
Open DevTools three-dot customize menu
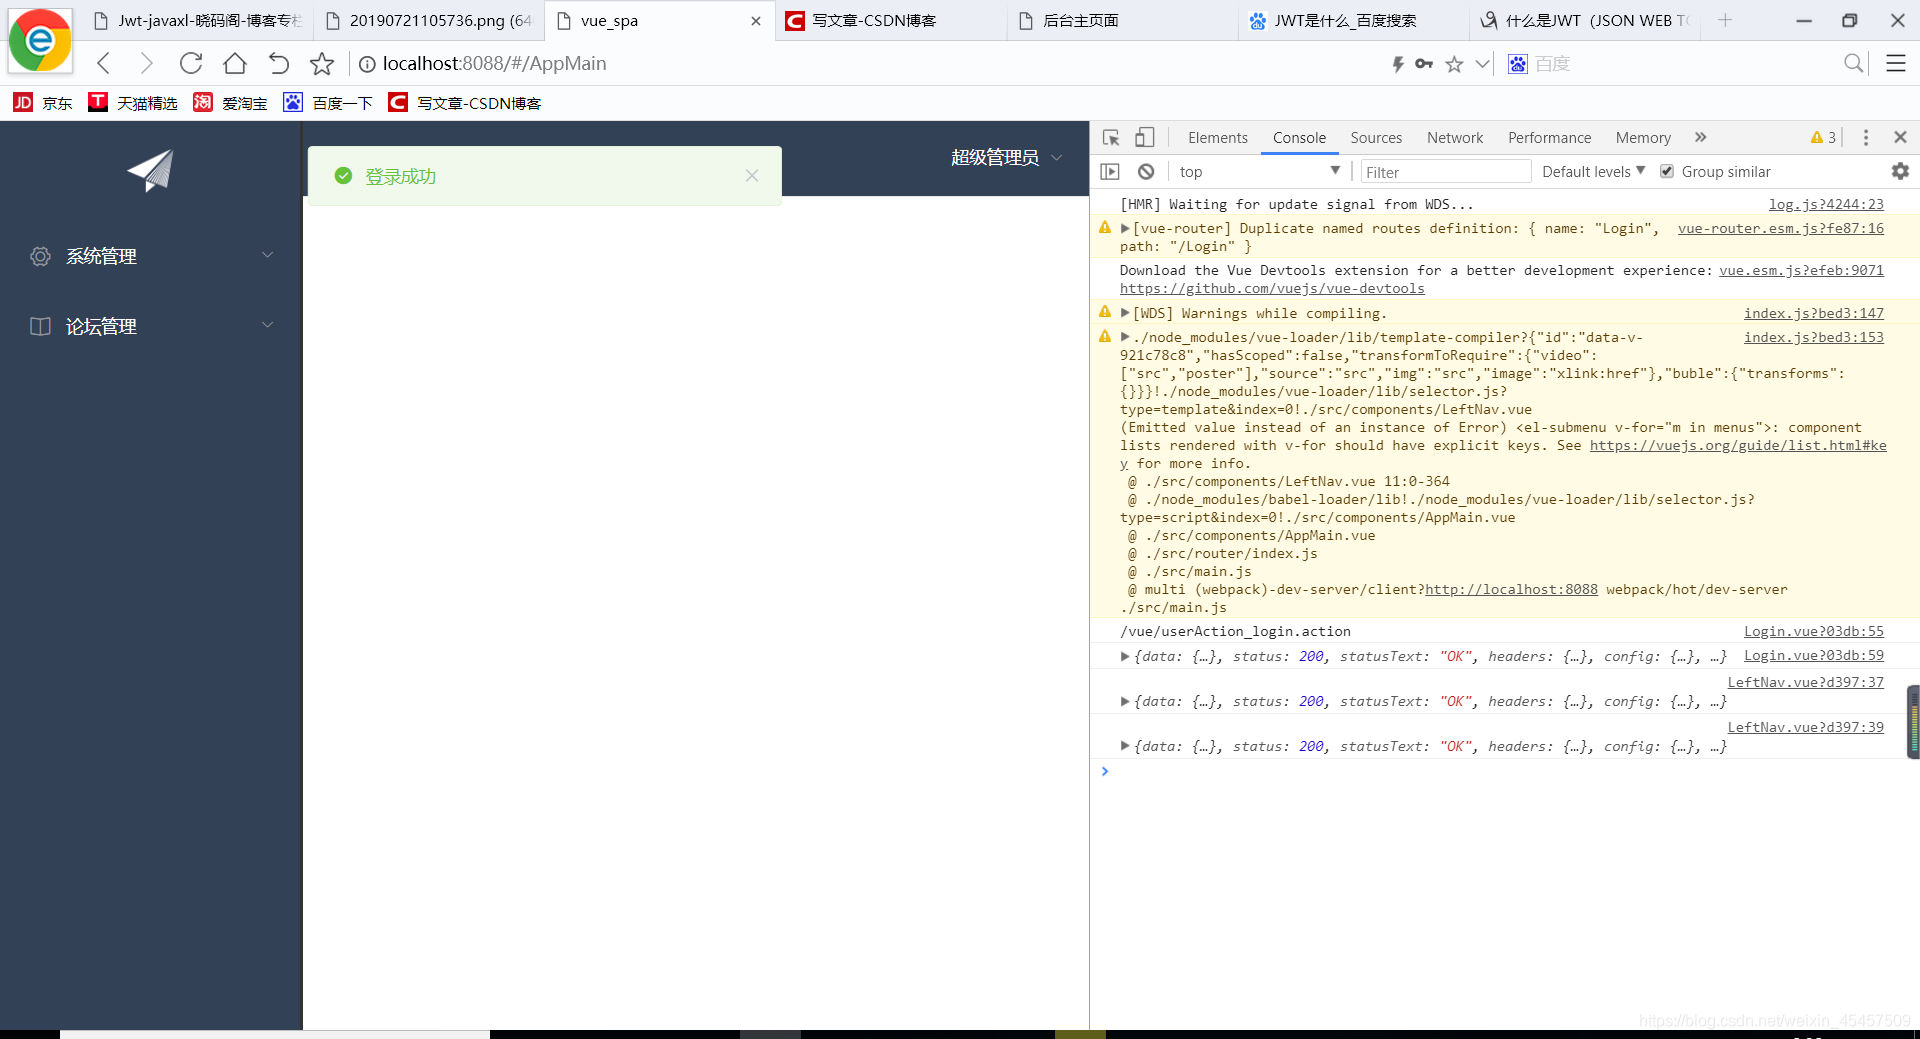pyautogui.click(x=1866, y=138)
